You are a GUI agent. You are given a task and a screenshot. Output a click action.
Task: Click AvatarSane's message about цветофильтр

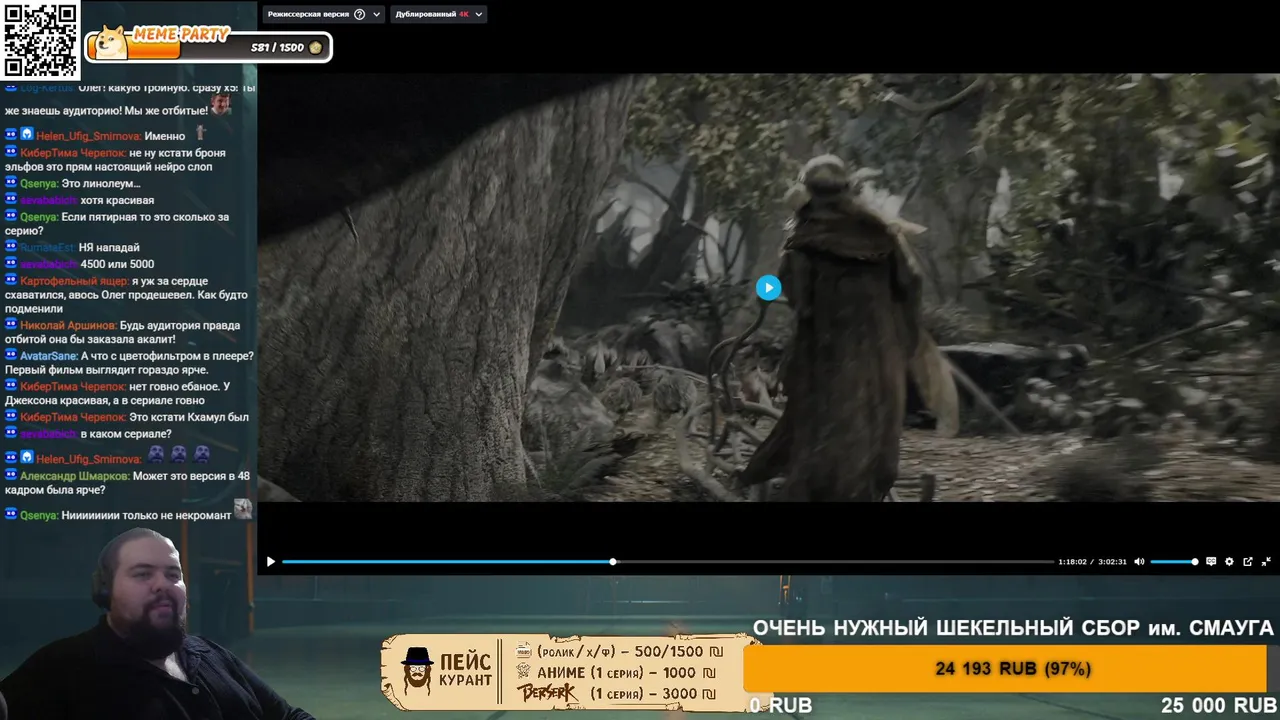pyautogui.click(x=128, y=363)
